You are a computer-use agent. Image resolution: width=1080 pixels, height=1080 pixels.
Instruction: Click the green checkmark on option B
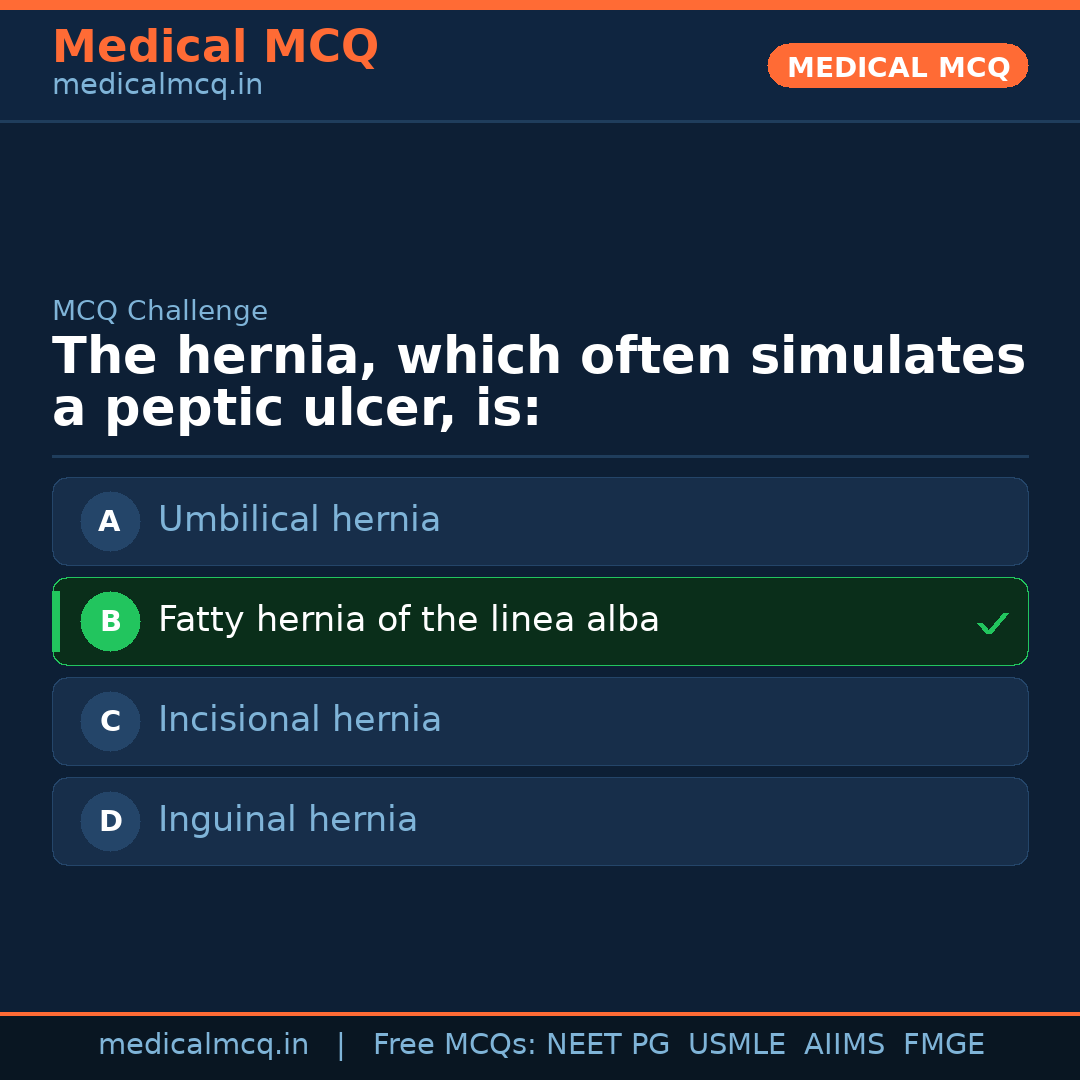992,623
